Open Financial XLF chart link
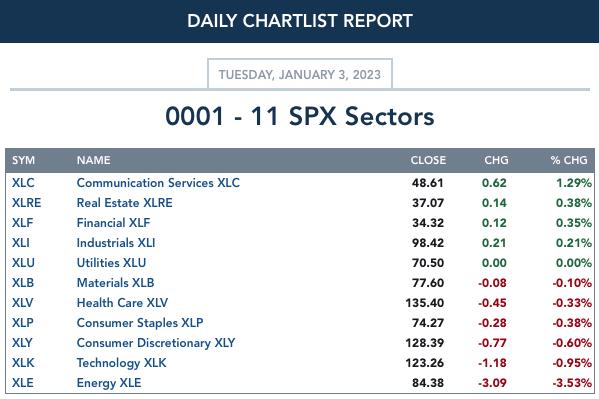The image size is (599, 399). coord(113,222)
